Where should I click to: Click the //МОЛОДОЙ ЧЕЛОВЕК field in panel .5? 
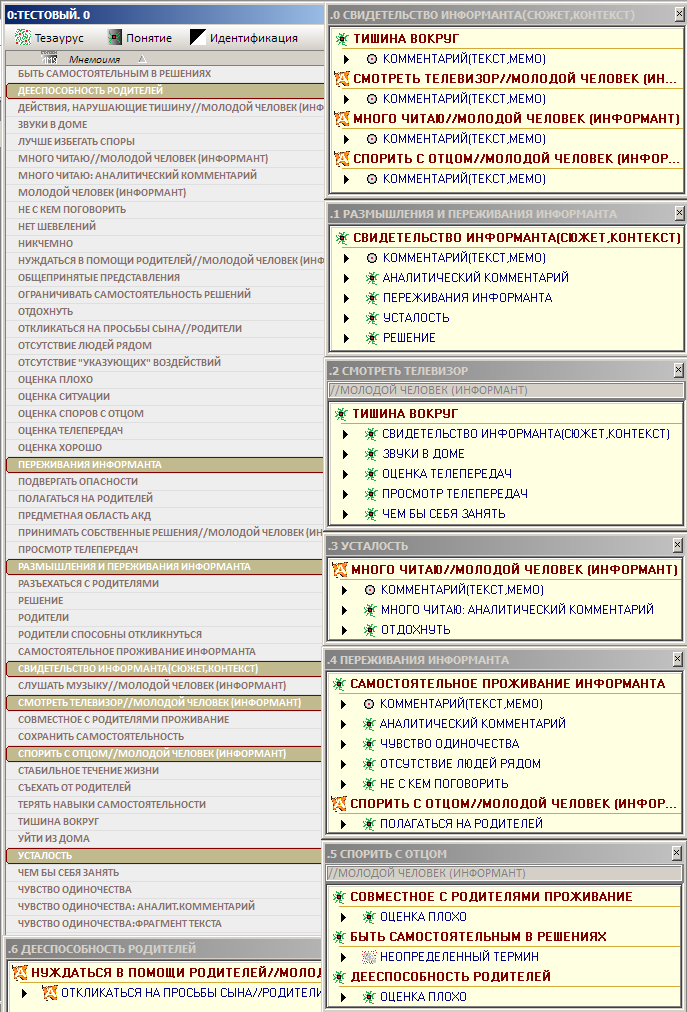[504, 873]
